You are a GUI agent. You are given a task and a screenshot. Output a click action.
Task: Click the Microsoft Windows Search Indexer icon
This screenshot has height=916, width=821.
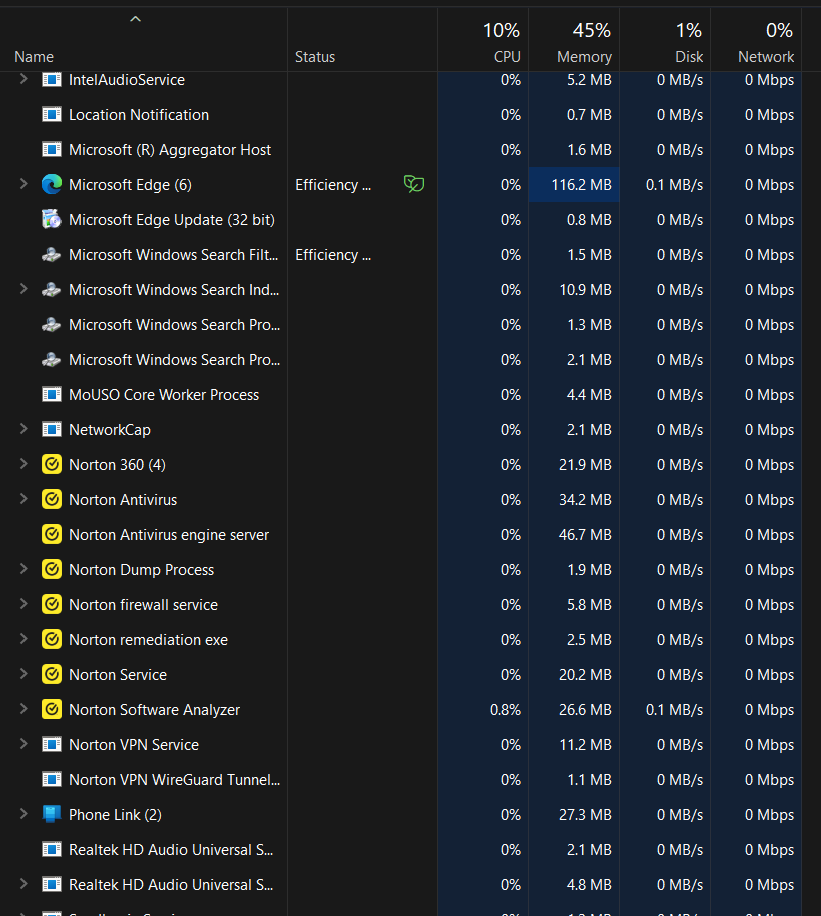(52, 290)
